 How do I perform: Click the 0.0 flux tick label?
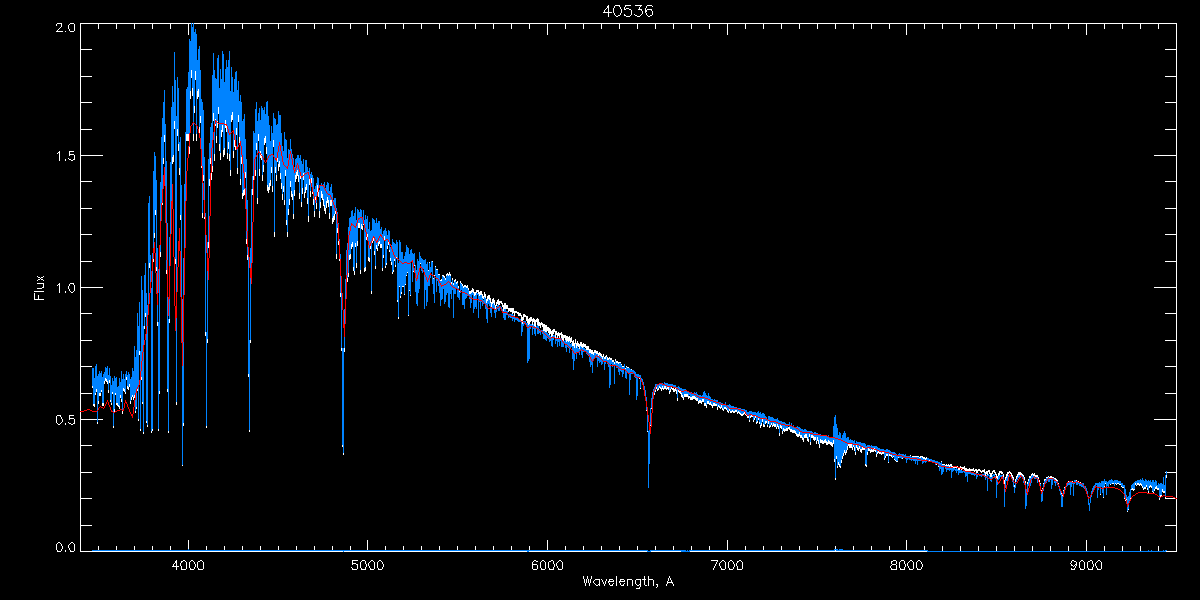coord(66,547)
